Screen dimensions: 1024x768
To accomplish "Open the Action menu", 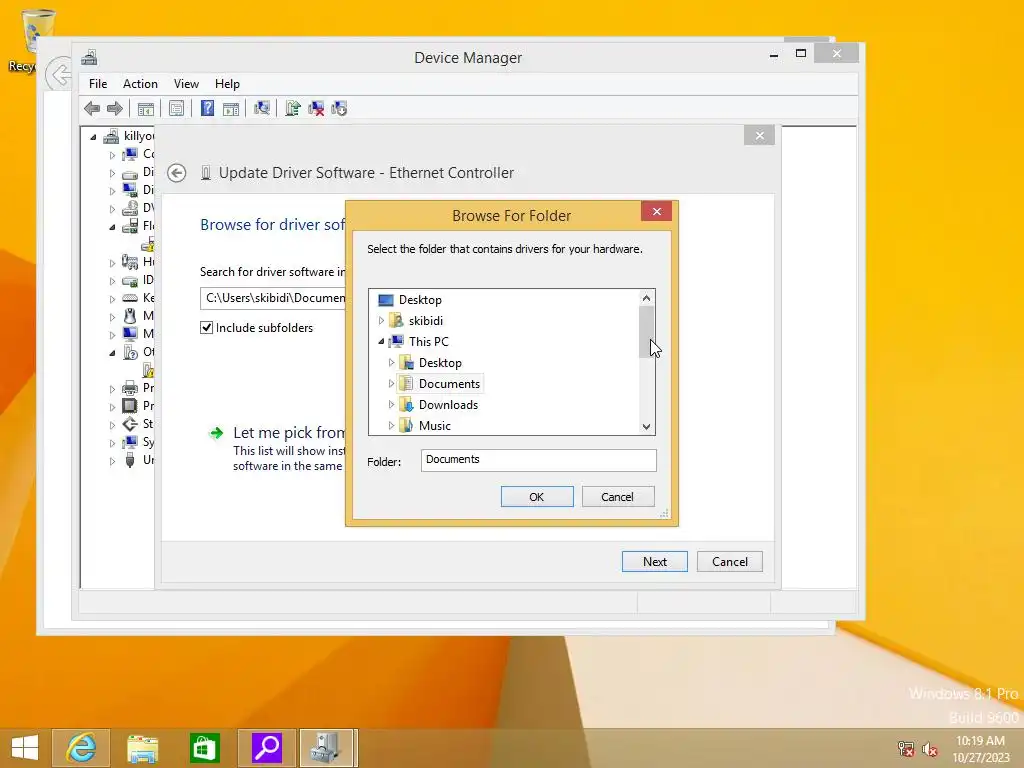I will [x=140, y=84].
